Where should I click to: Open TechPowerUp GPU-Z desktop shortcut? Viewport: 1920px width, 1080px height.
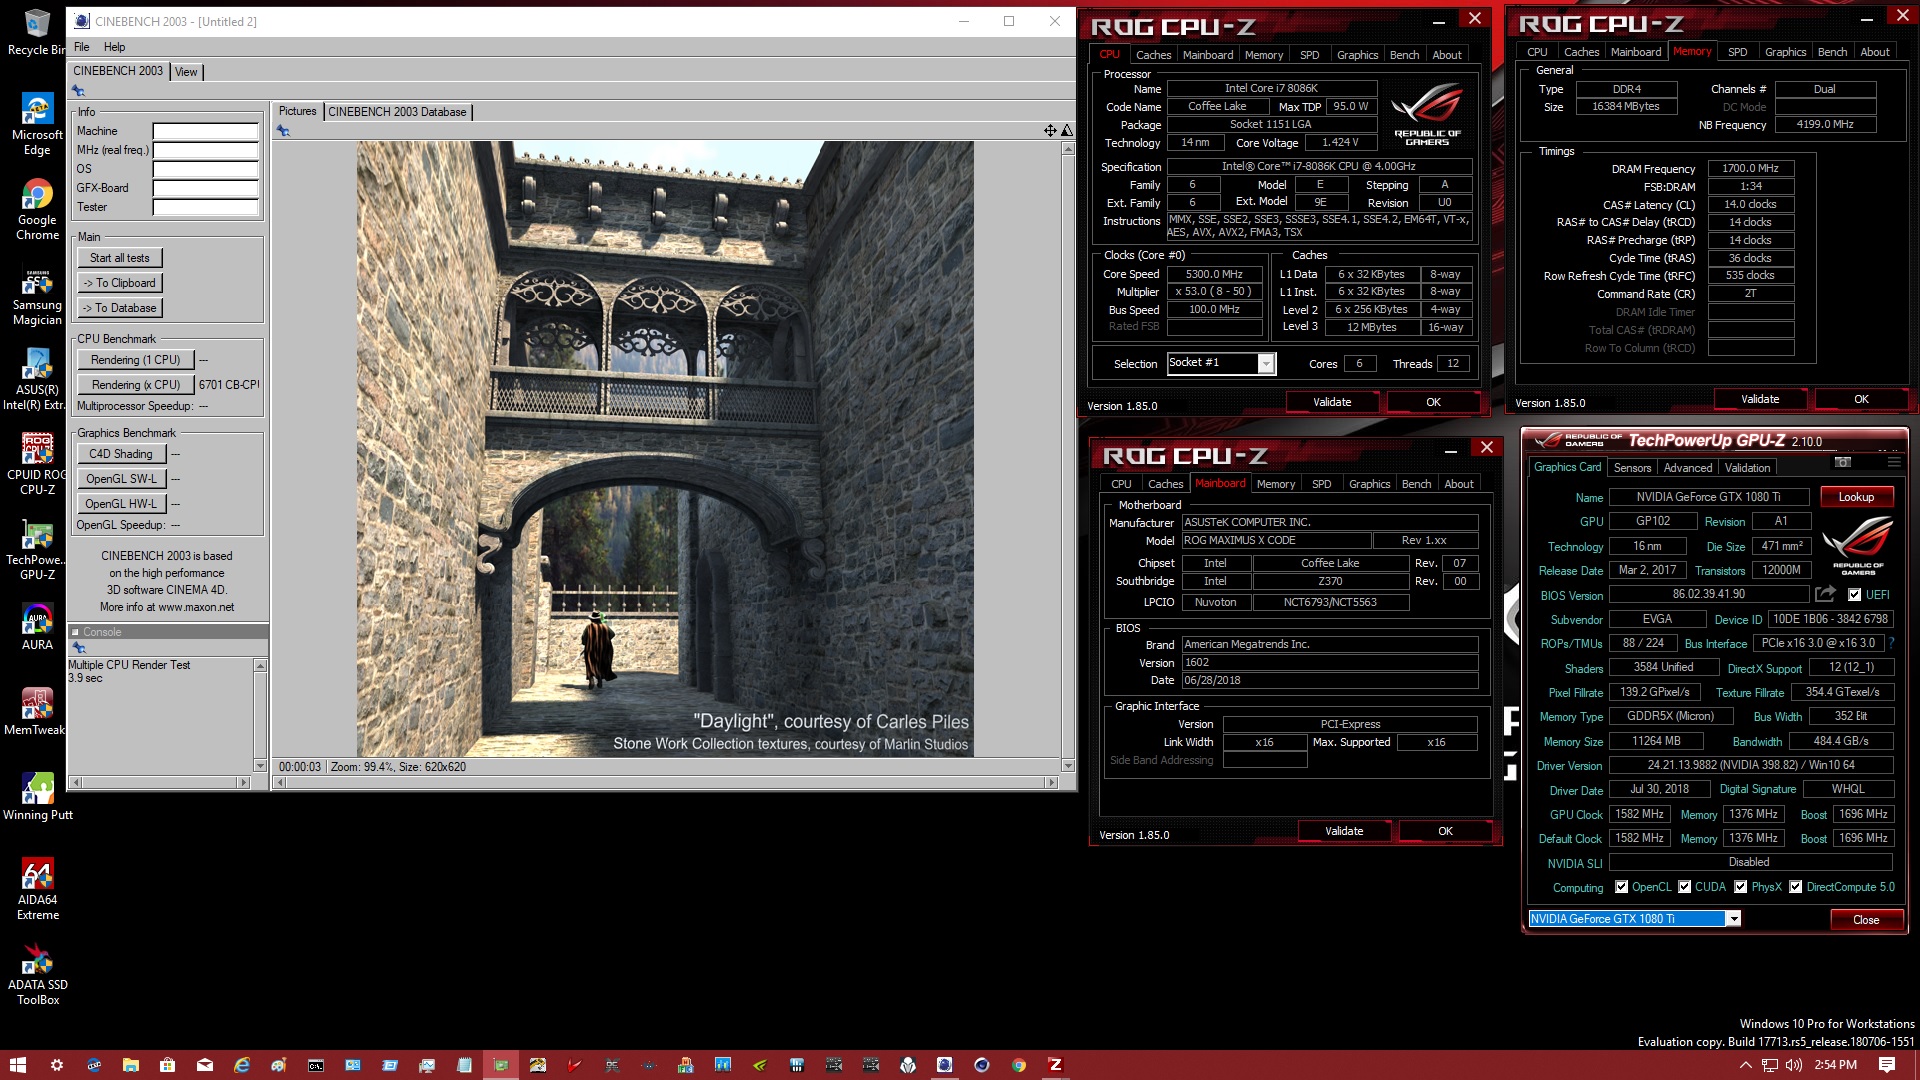[x=36, y=549]
